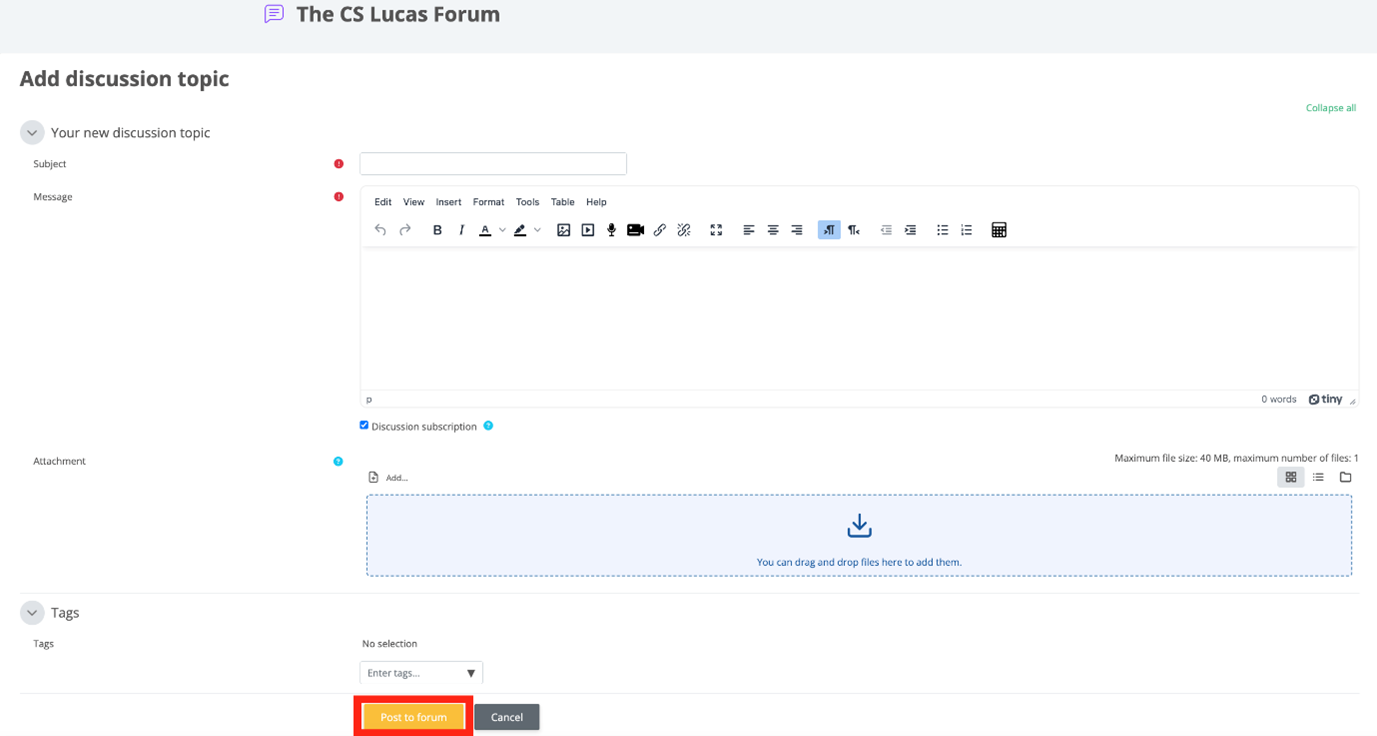Click Add... to attach a file
This screenshot has height=736, width=1377.
[x=388, y=478]
